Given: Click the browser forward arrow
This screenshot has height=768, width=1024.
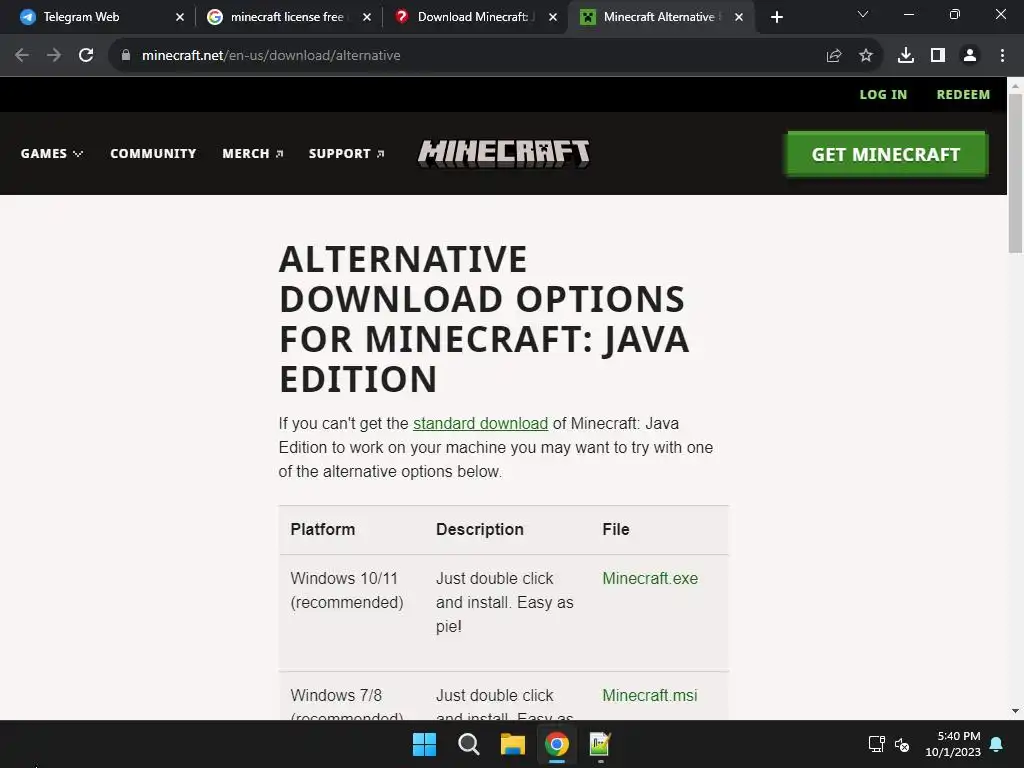Looking at the screenshot, I should pos(54,56).
